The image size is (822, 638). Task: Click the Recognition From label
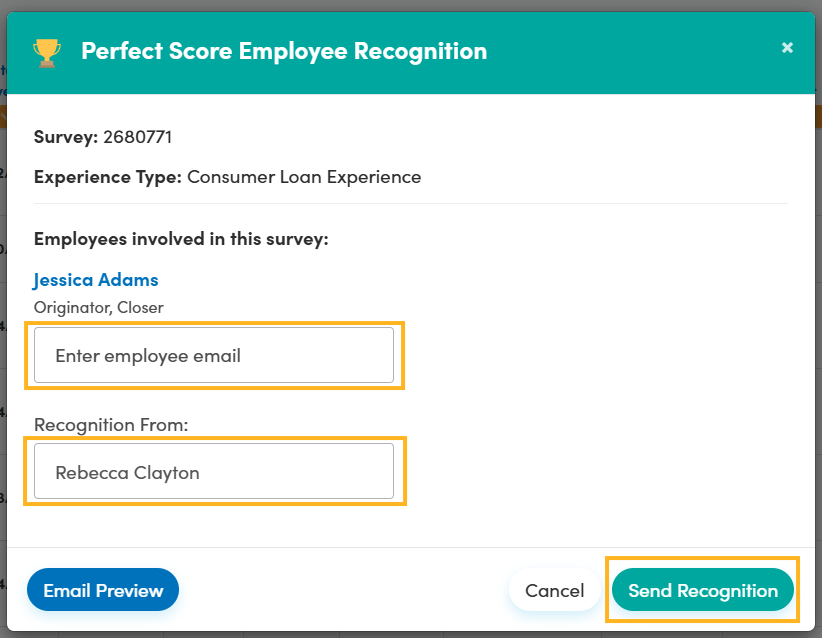tap(111, 425)
